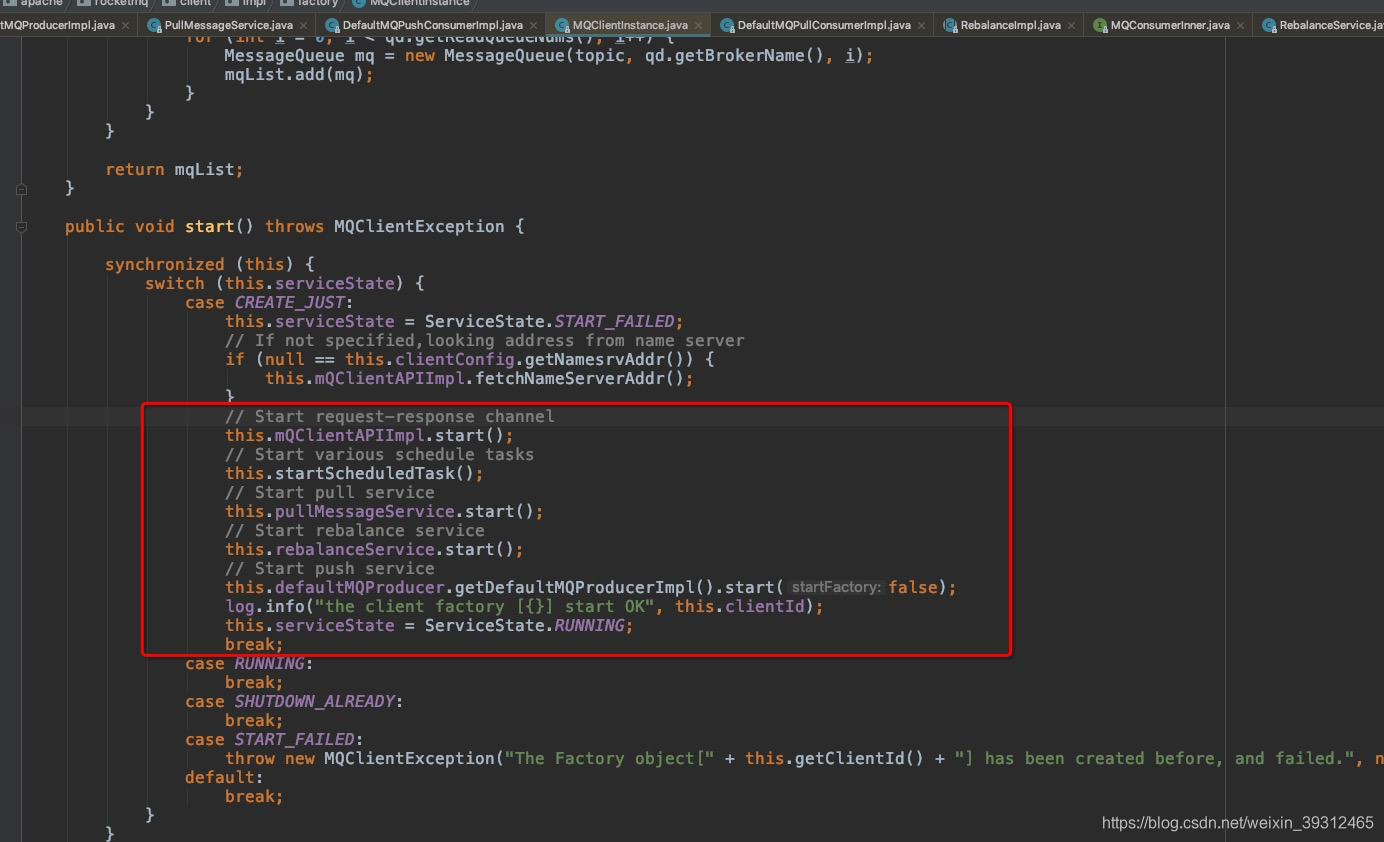
Task: Click ServiceState.START_FAILED assignment
Action: (454, 322)
